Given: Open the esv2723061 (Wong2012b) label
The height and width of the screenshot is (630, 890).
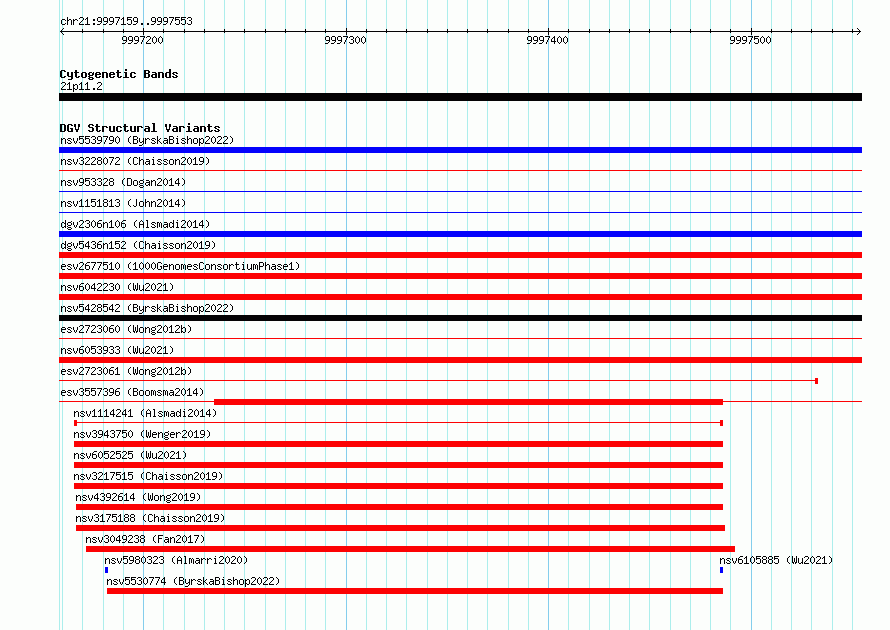Looking at the screenshot, I should (x=126, y=371).
